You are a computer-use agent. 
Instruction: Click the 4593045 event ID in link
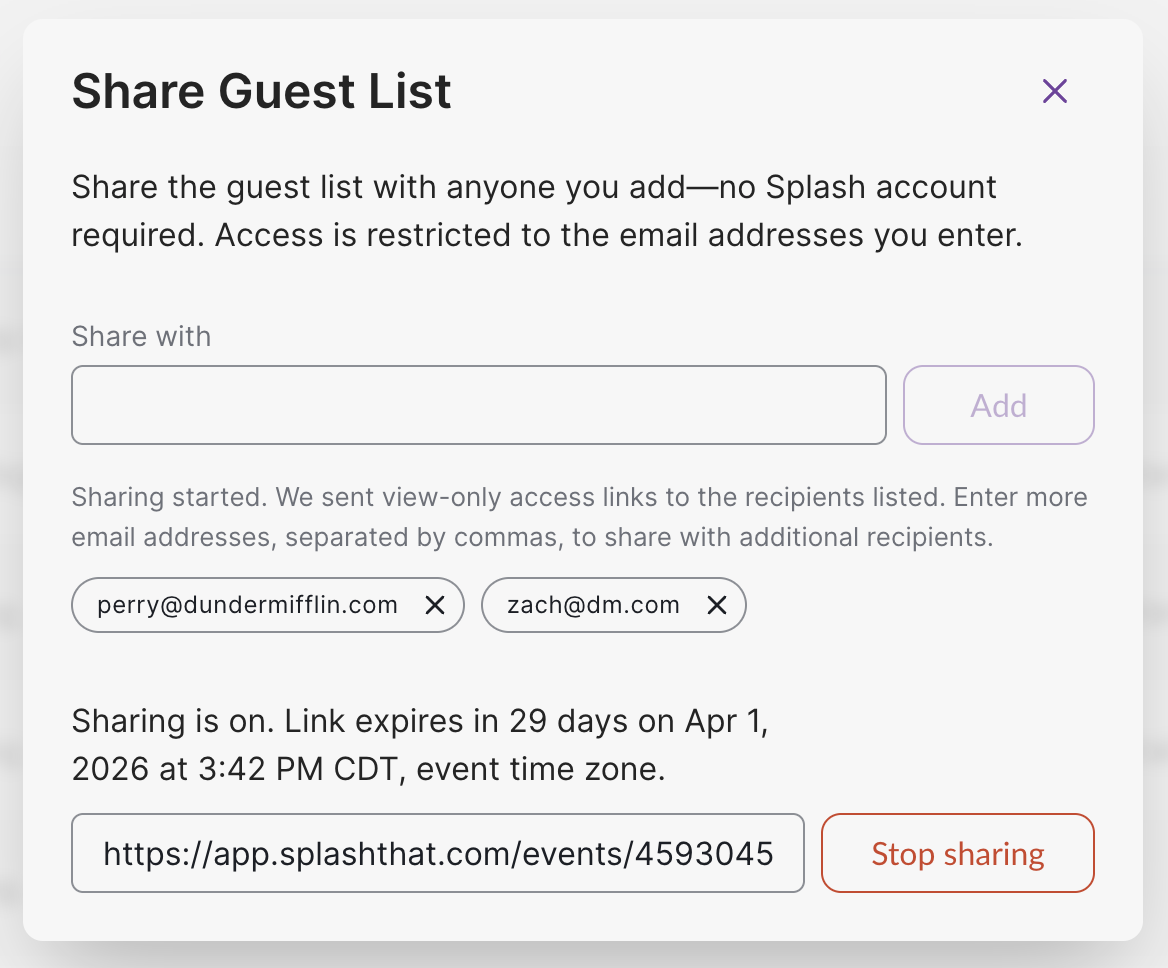click(715, 853)
